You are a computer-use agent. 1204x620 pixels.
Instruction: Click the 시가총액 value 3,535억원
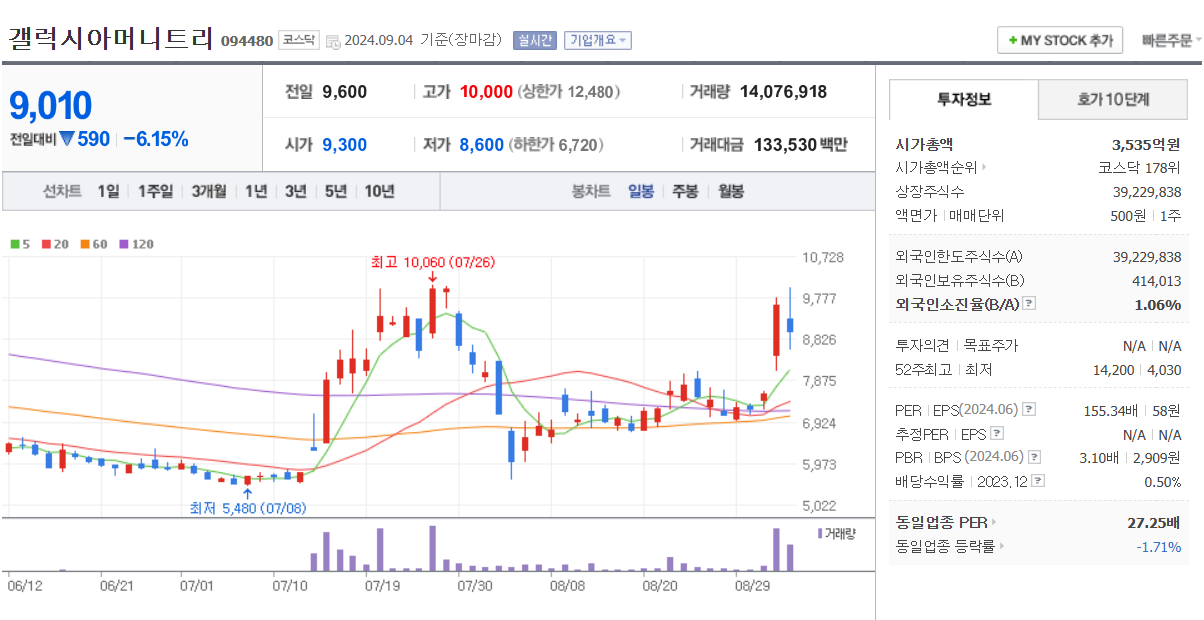(1146, 144)
